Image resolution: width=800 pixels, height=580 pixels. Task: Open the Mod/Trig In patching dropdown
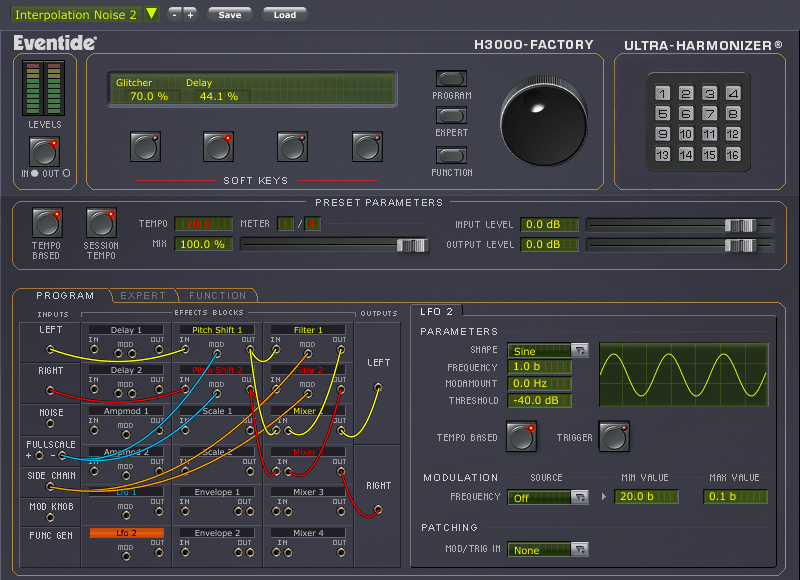click(580, 549)
